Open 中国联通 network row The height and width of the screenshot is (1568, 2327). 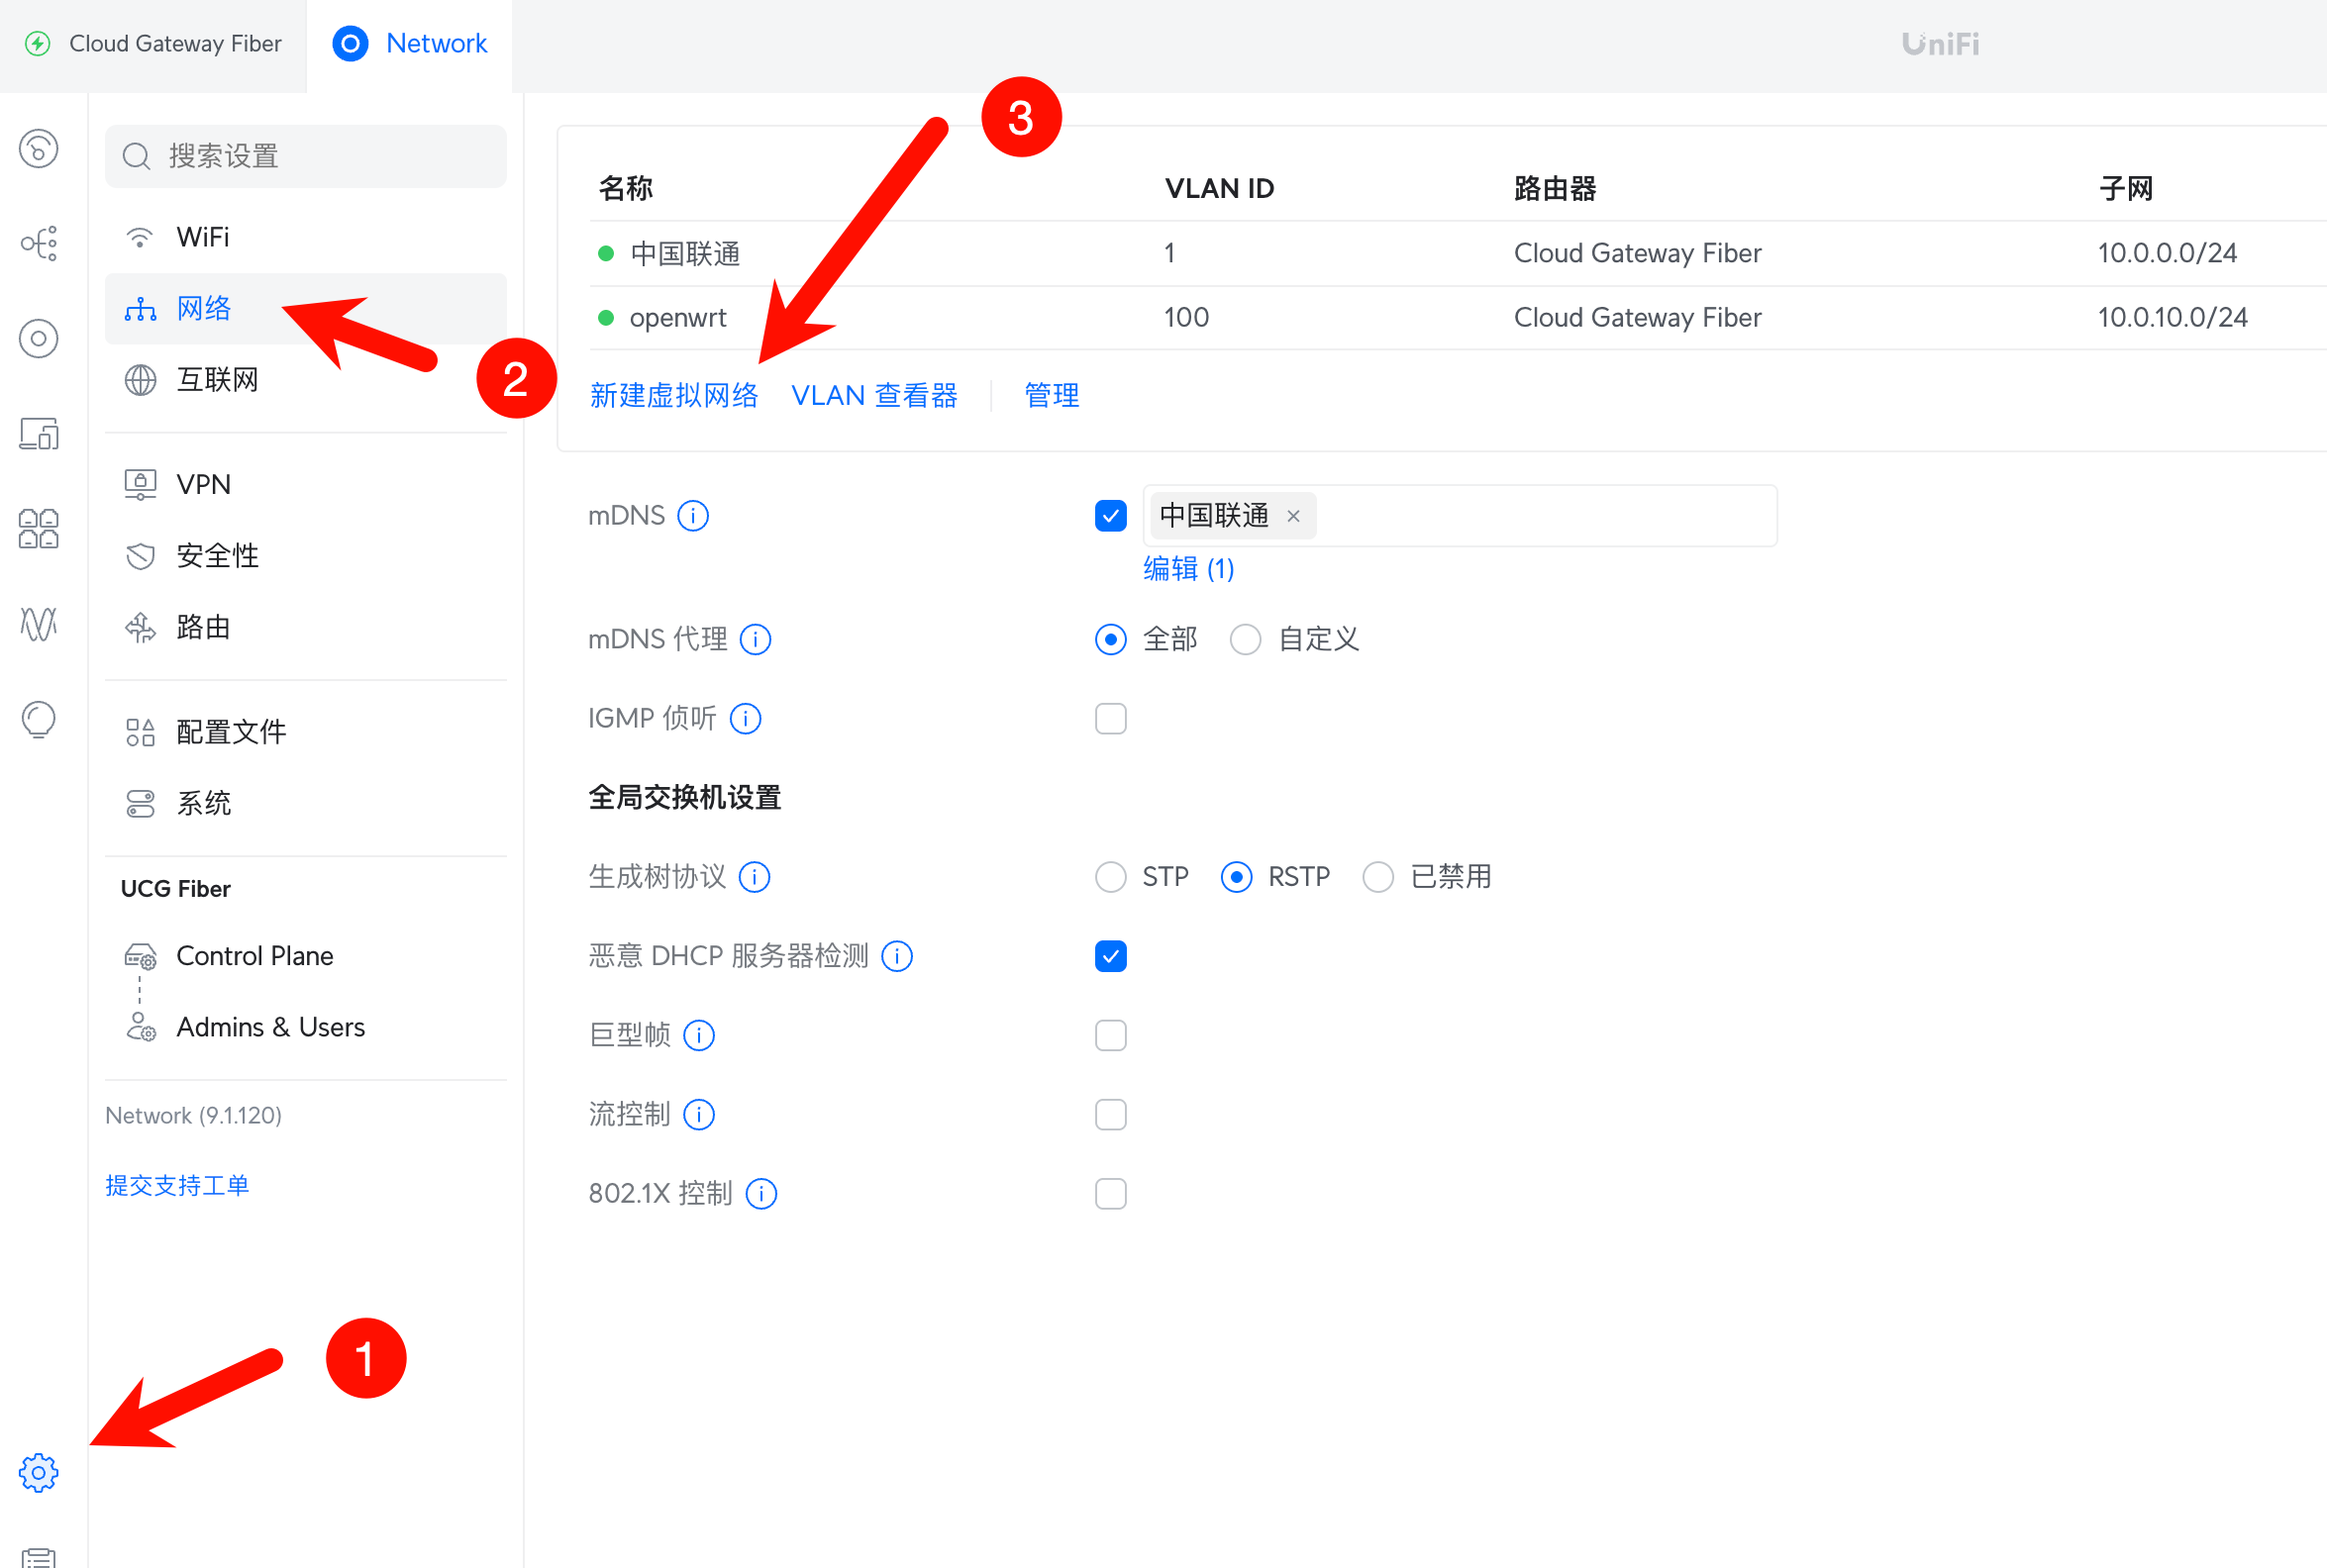click(x=1458, y=254)
